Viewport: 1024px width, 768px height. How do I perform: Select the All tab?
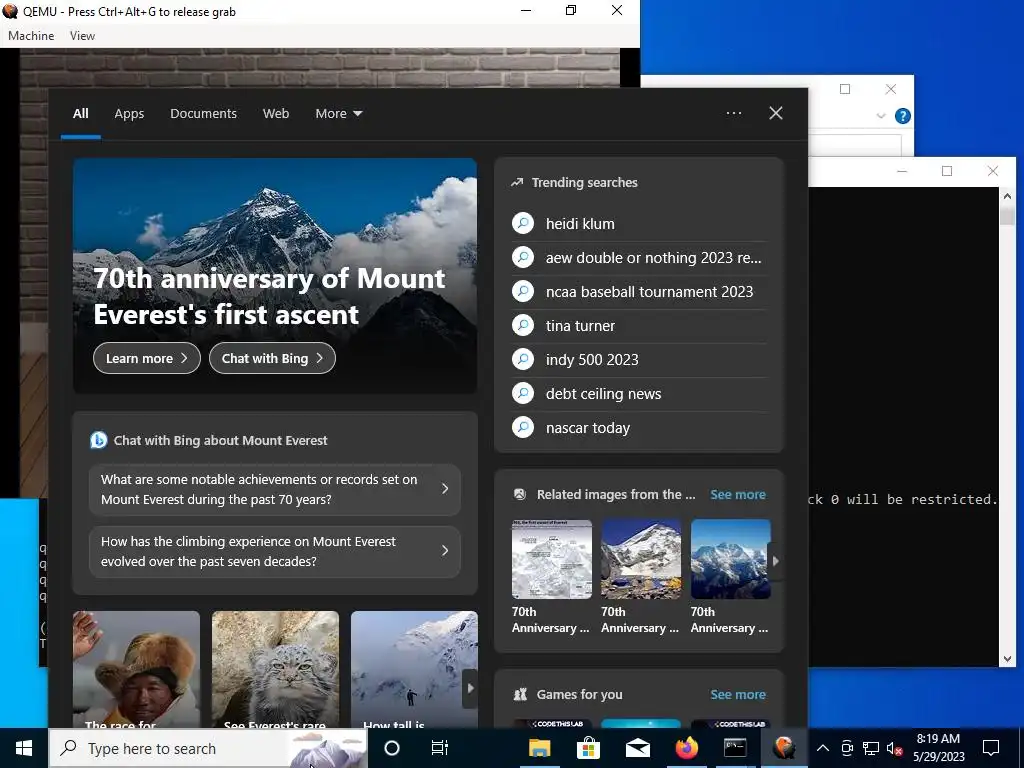click(81, 113)
